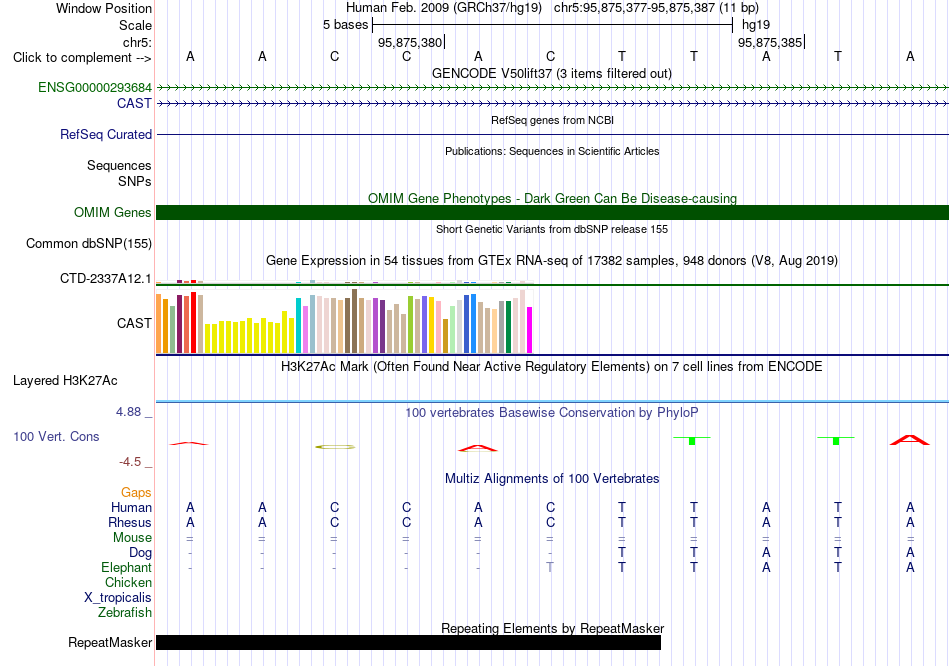Open the RefSeq Curated track label
Screen dimensions: 950x666
tap(105, 135)
